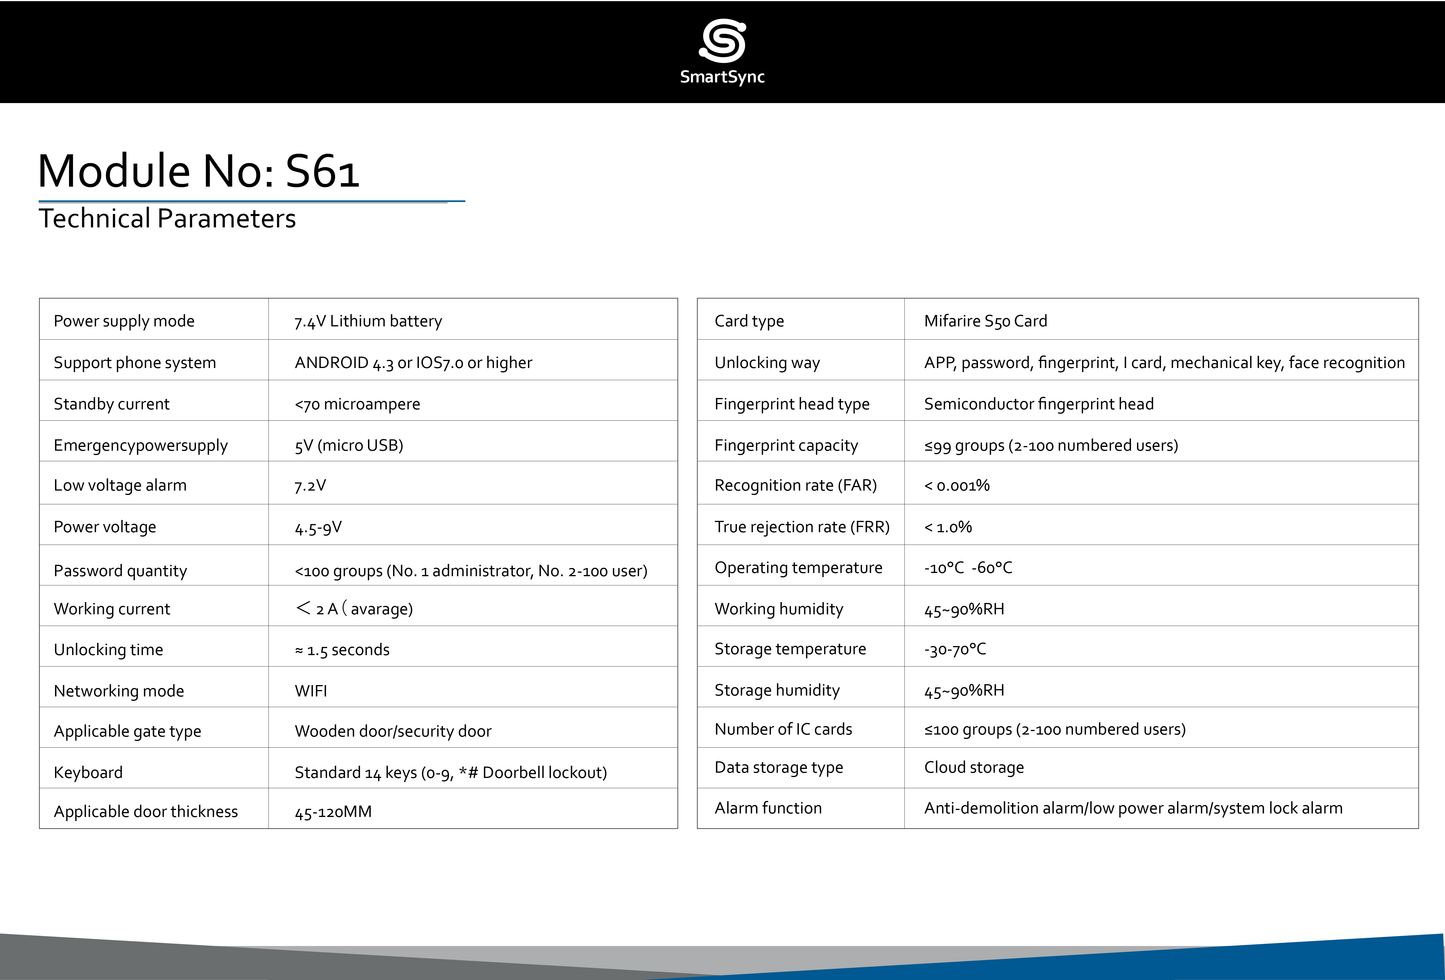Click the Module No: S61 heading
Image resolution: width=1445 pixels, height=980 pixels.
click(199, 170)
